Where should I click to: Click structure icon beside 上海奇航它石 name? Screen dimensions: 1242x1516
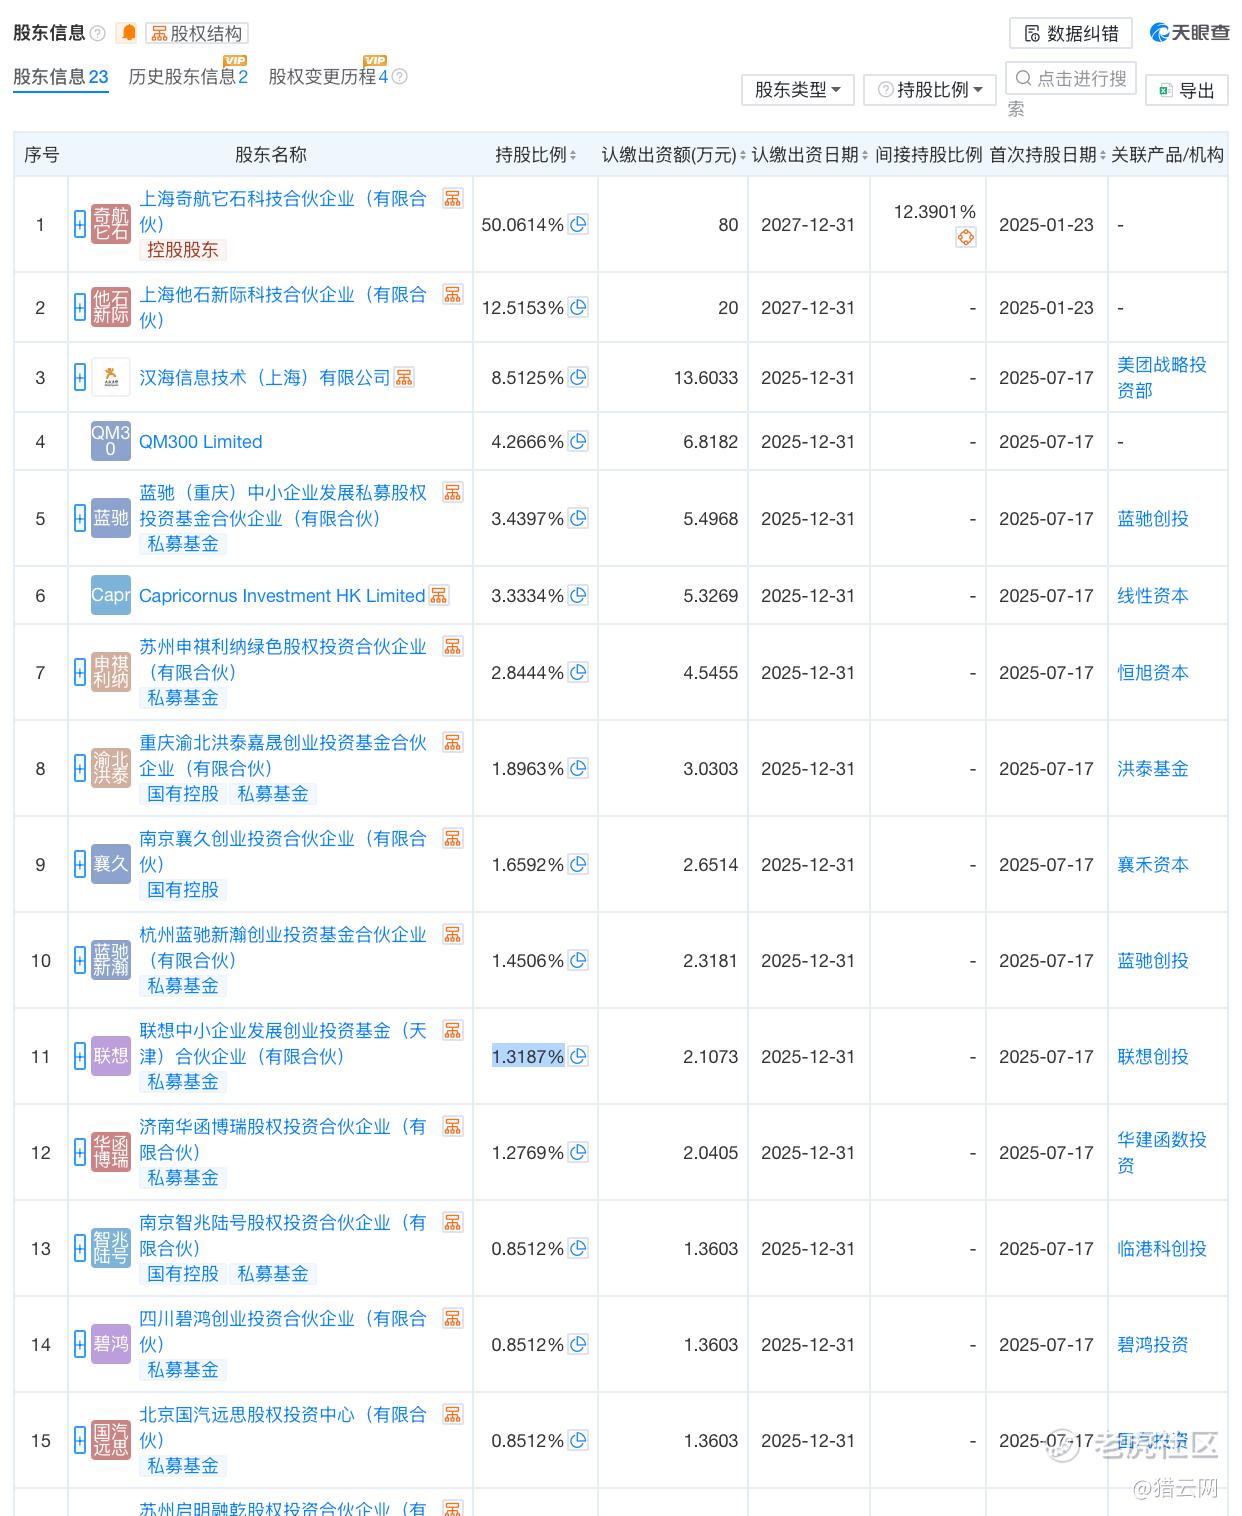(x=453, y=198)
